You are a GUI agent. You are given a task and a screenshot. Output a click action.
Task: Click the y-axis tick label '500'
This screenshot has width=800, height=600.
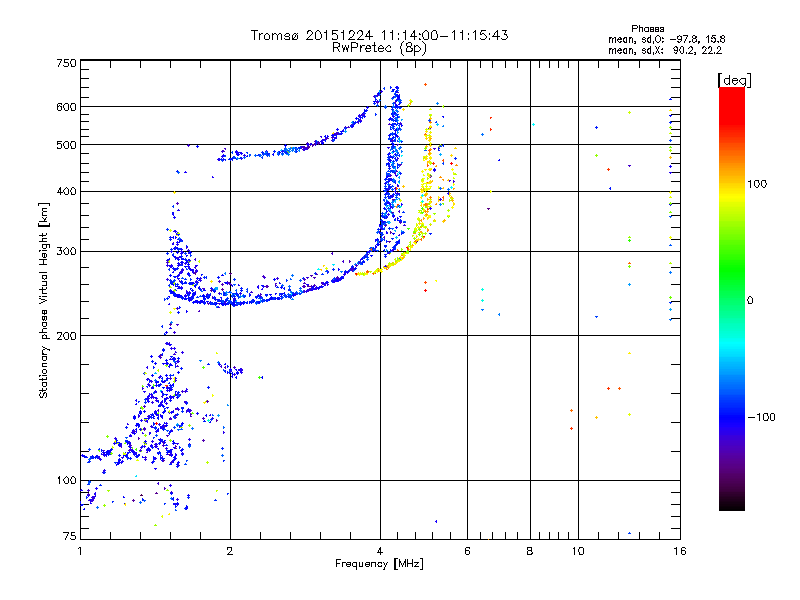[66, 145]
